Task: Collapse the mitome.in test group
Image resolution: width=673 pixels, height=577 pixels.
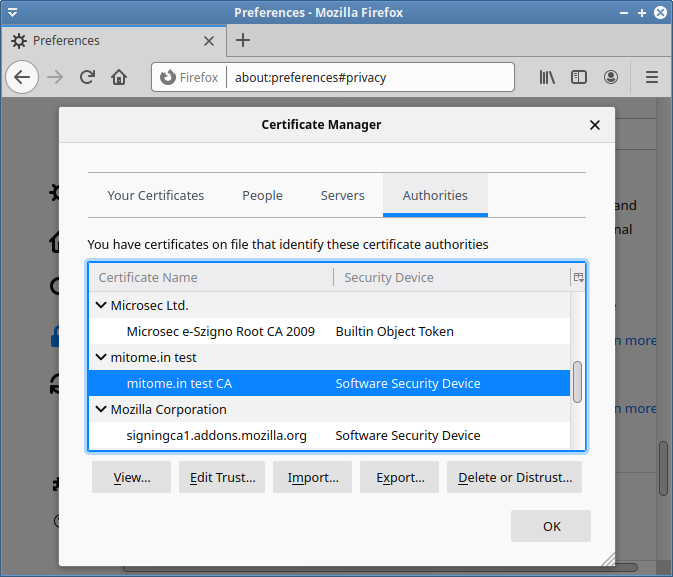Action: 101,357
